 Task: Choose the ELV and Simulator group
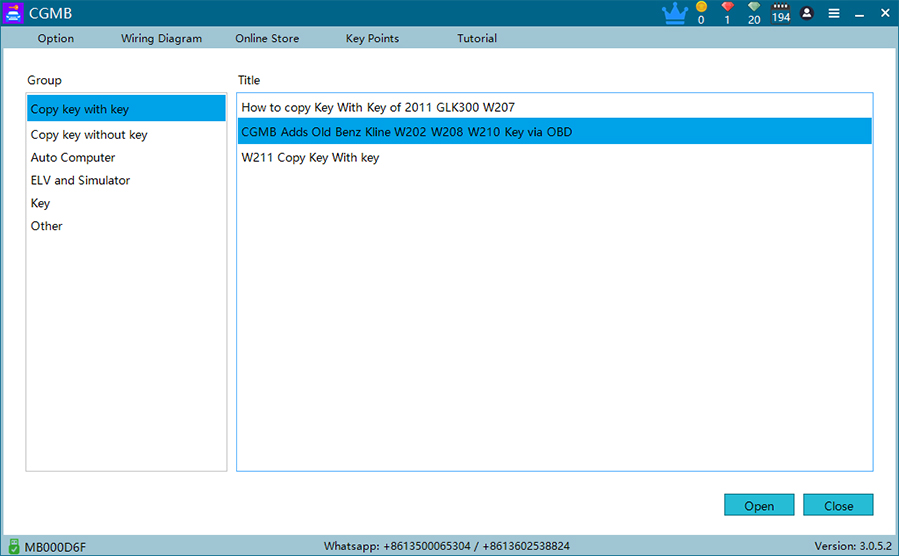(80, 181)
